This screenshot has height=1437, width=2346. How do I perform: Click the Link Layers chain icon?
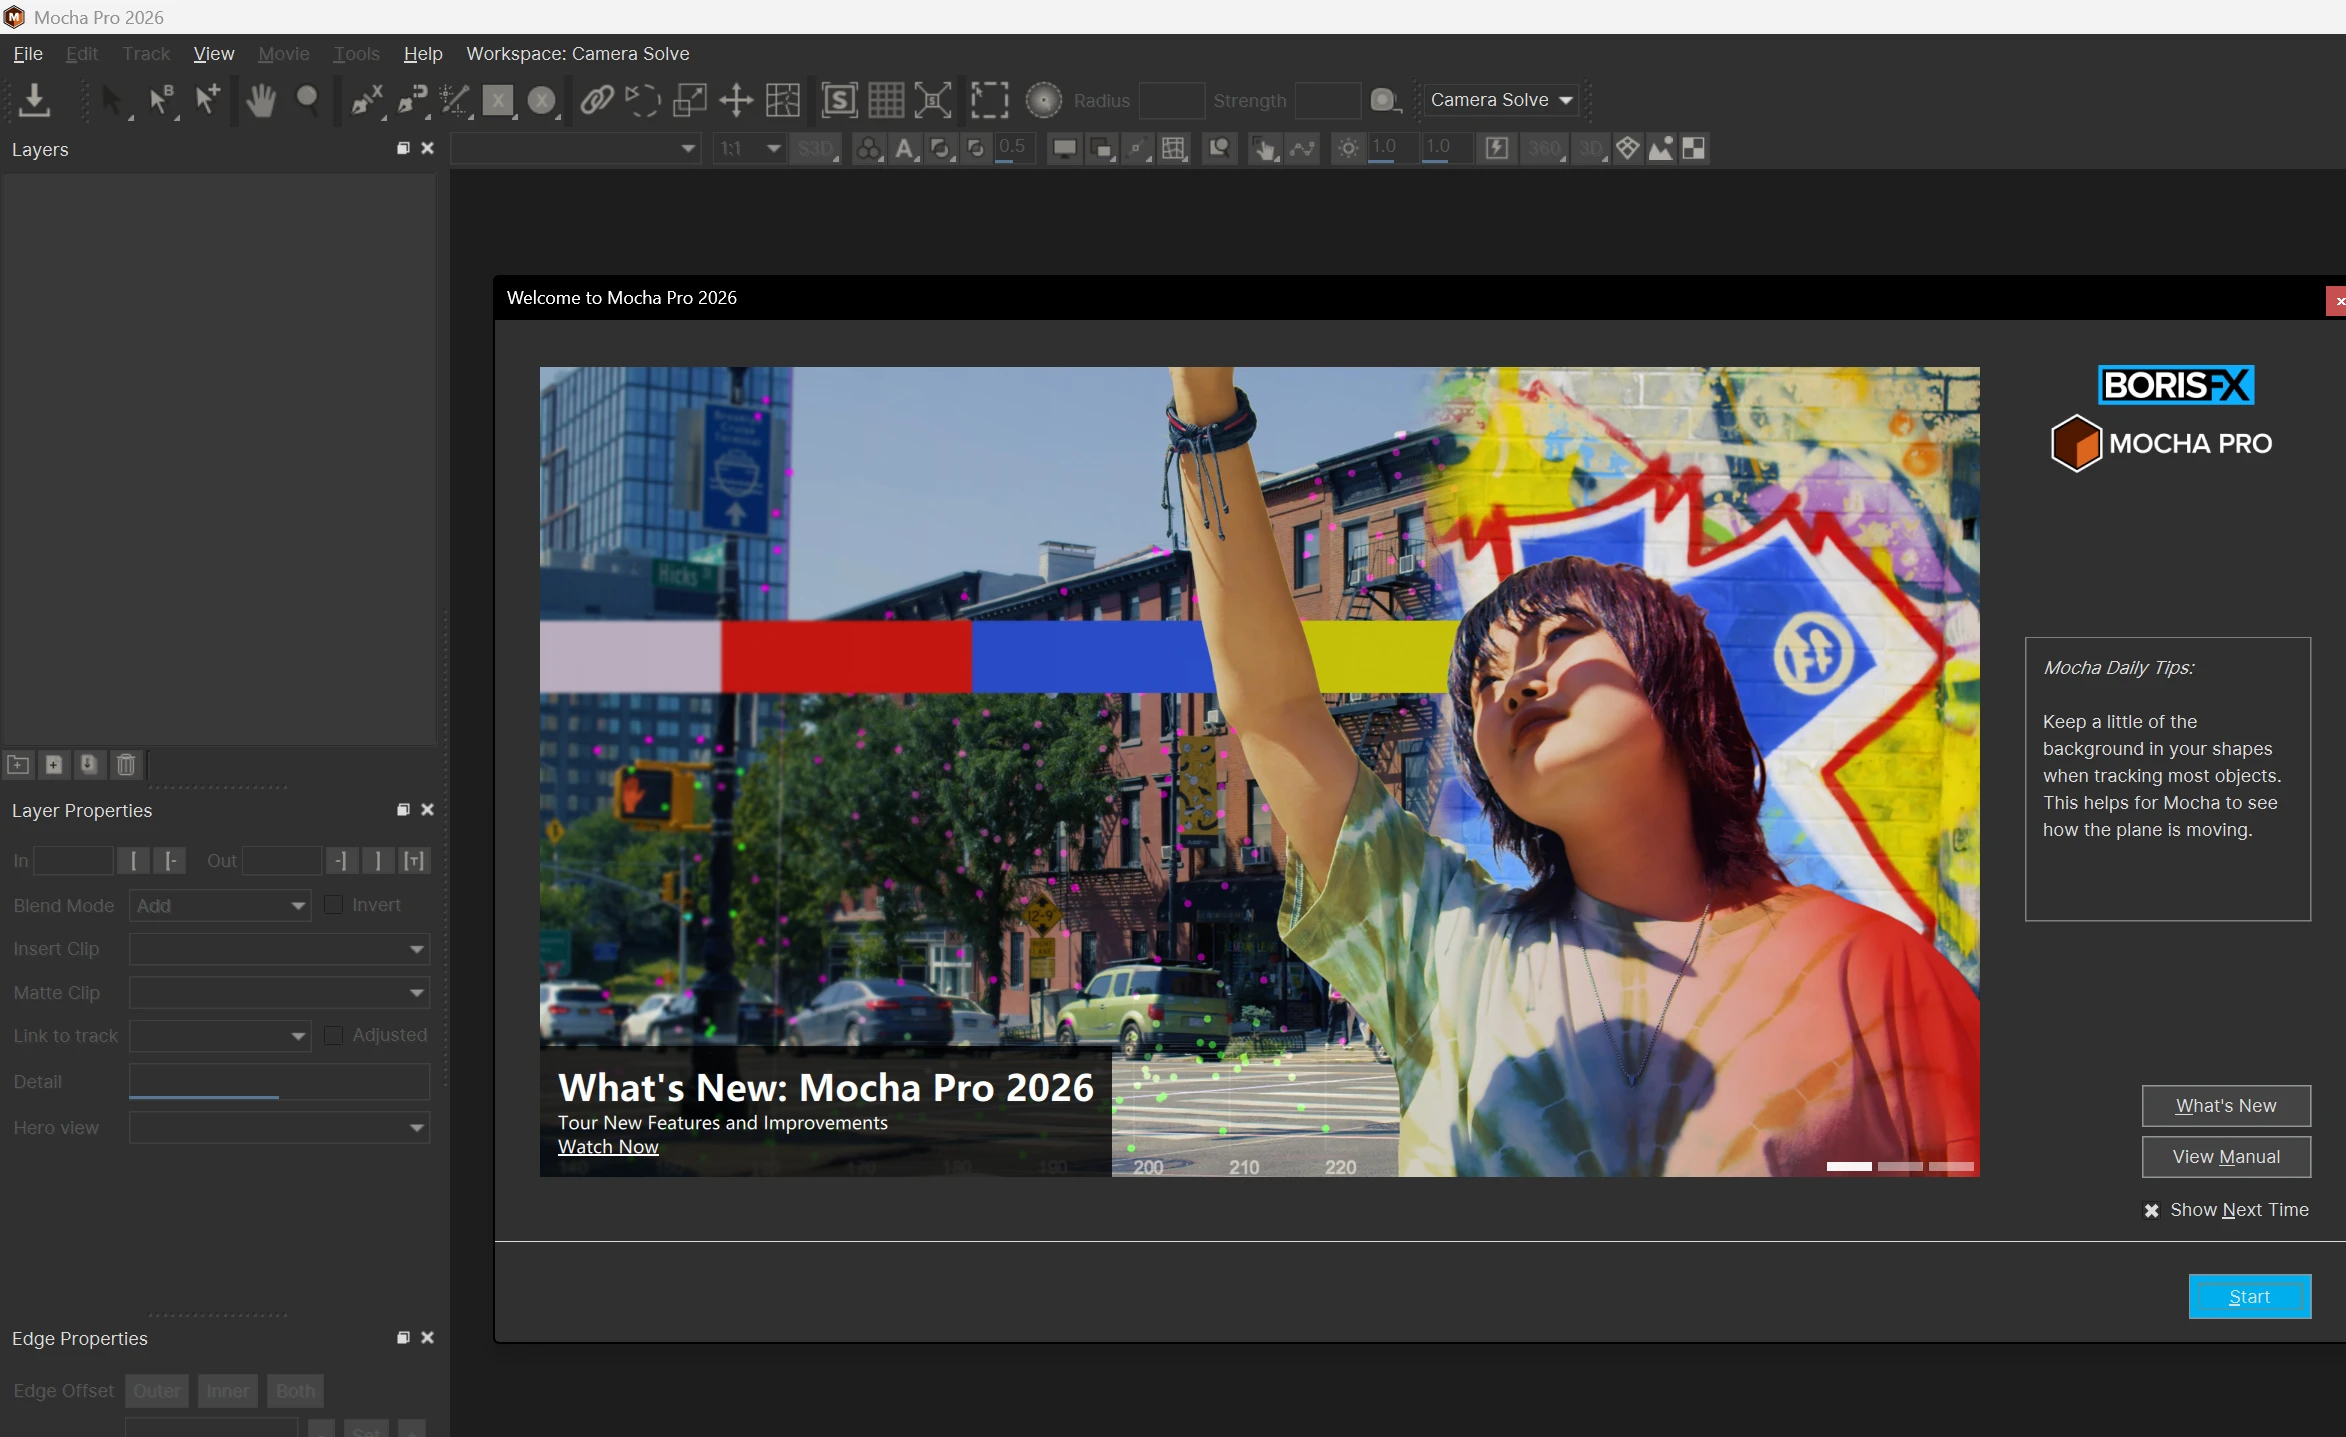597,100
